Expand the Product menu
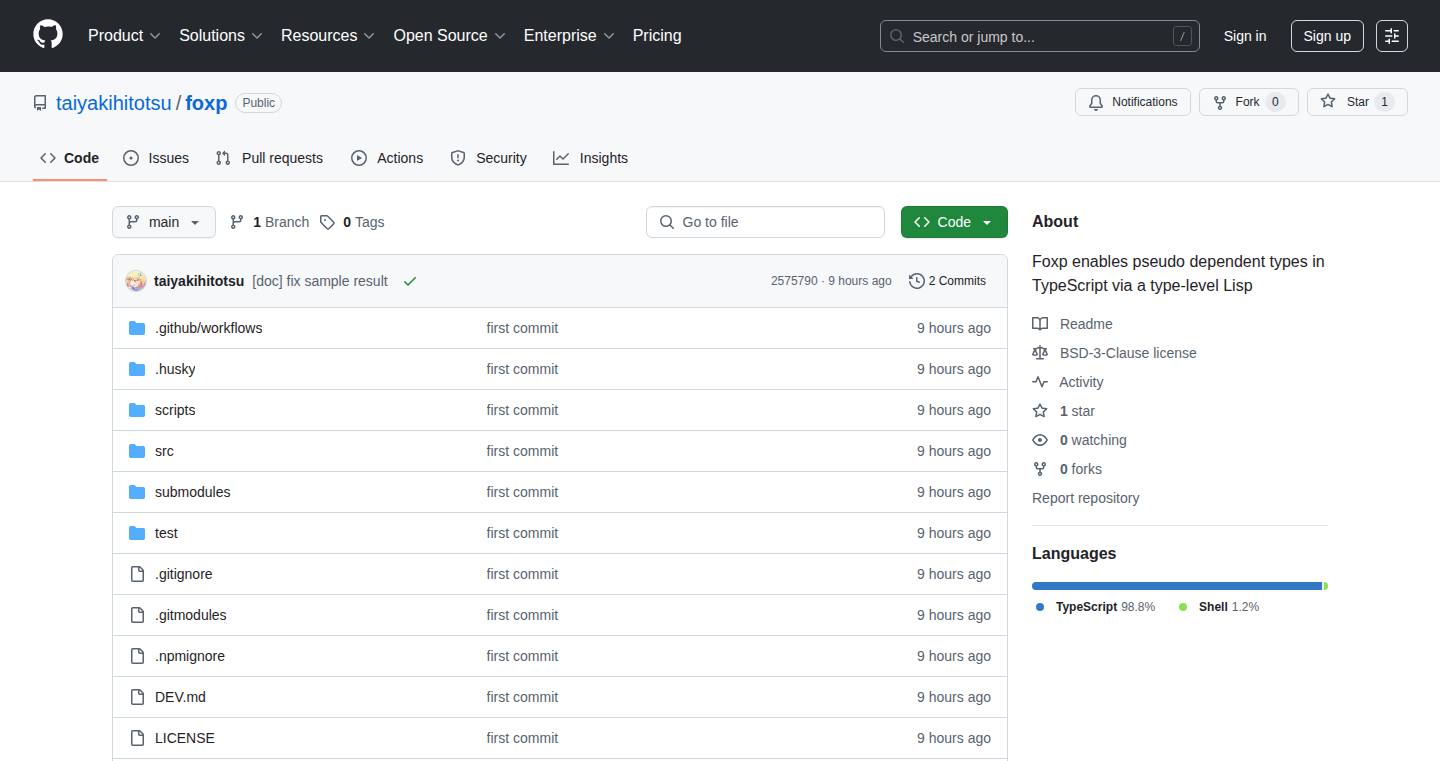 click(124, 35)
